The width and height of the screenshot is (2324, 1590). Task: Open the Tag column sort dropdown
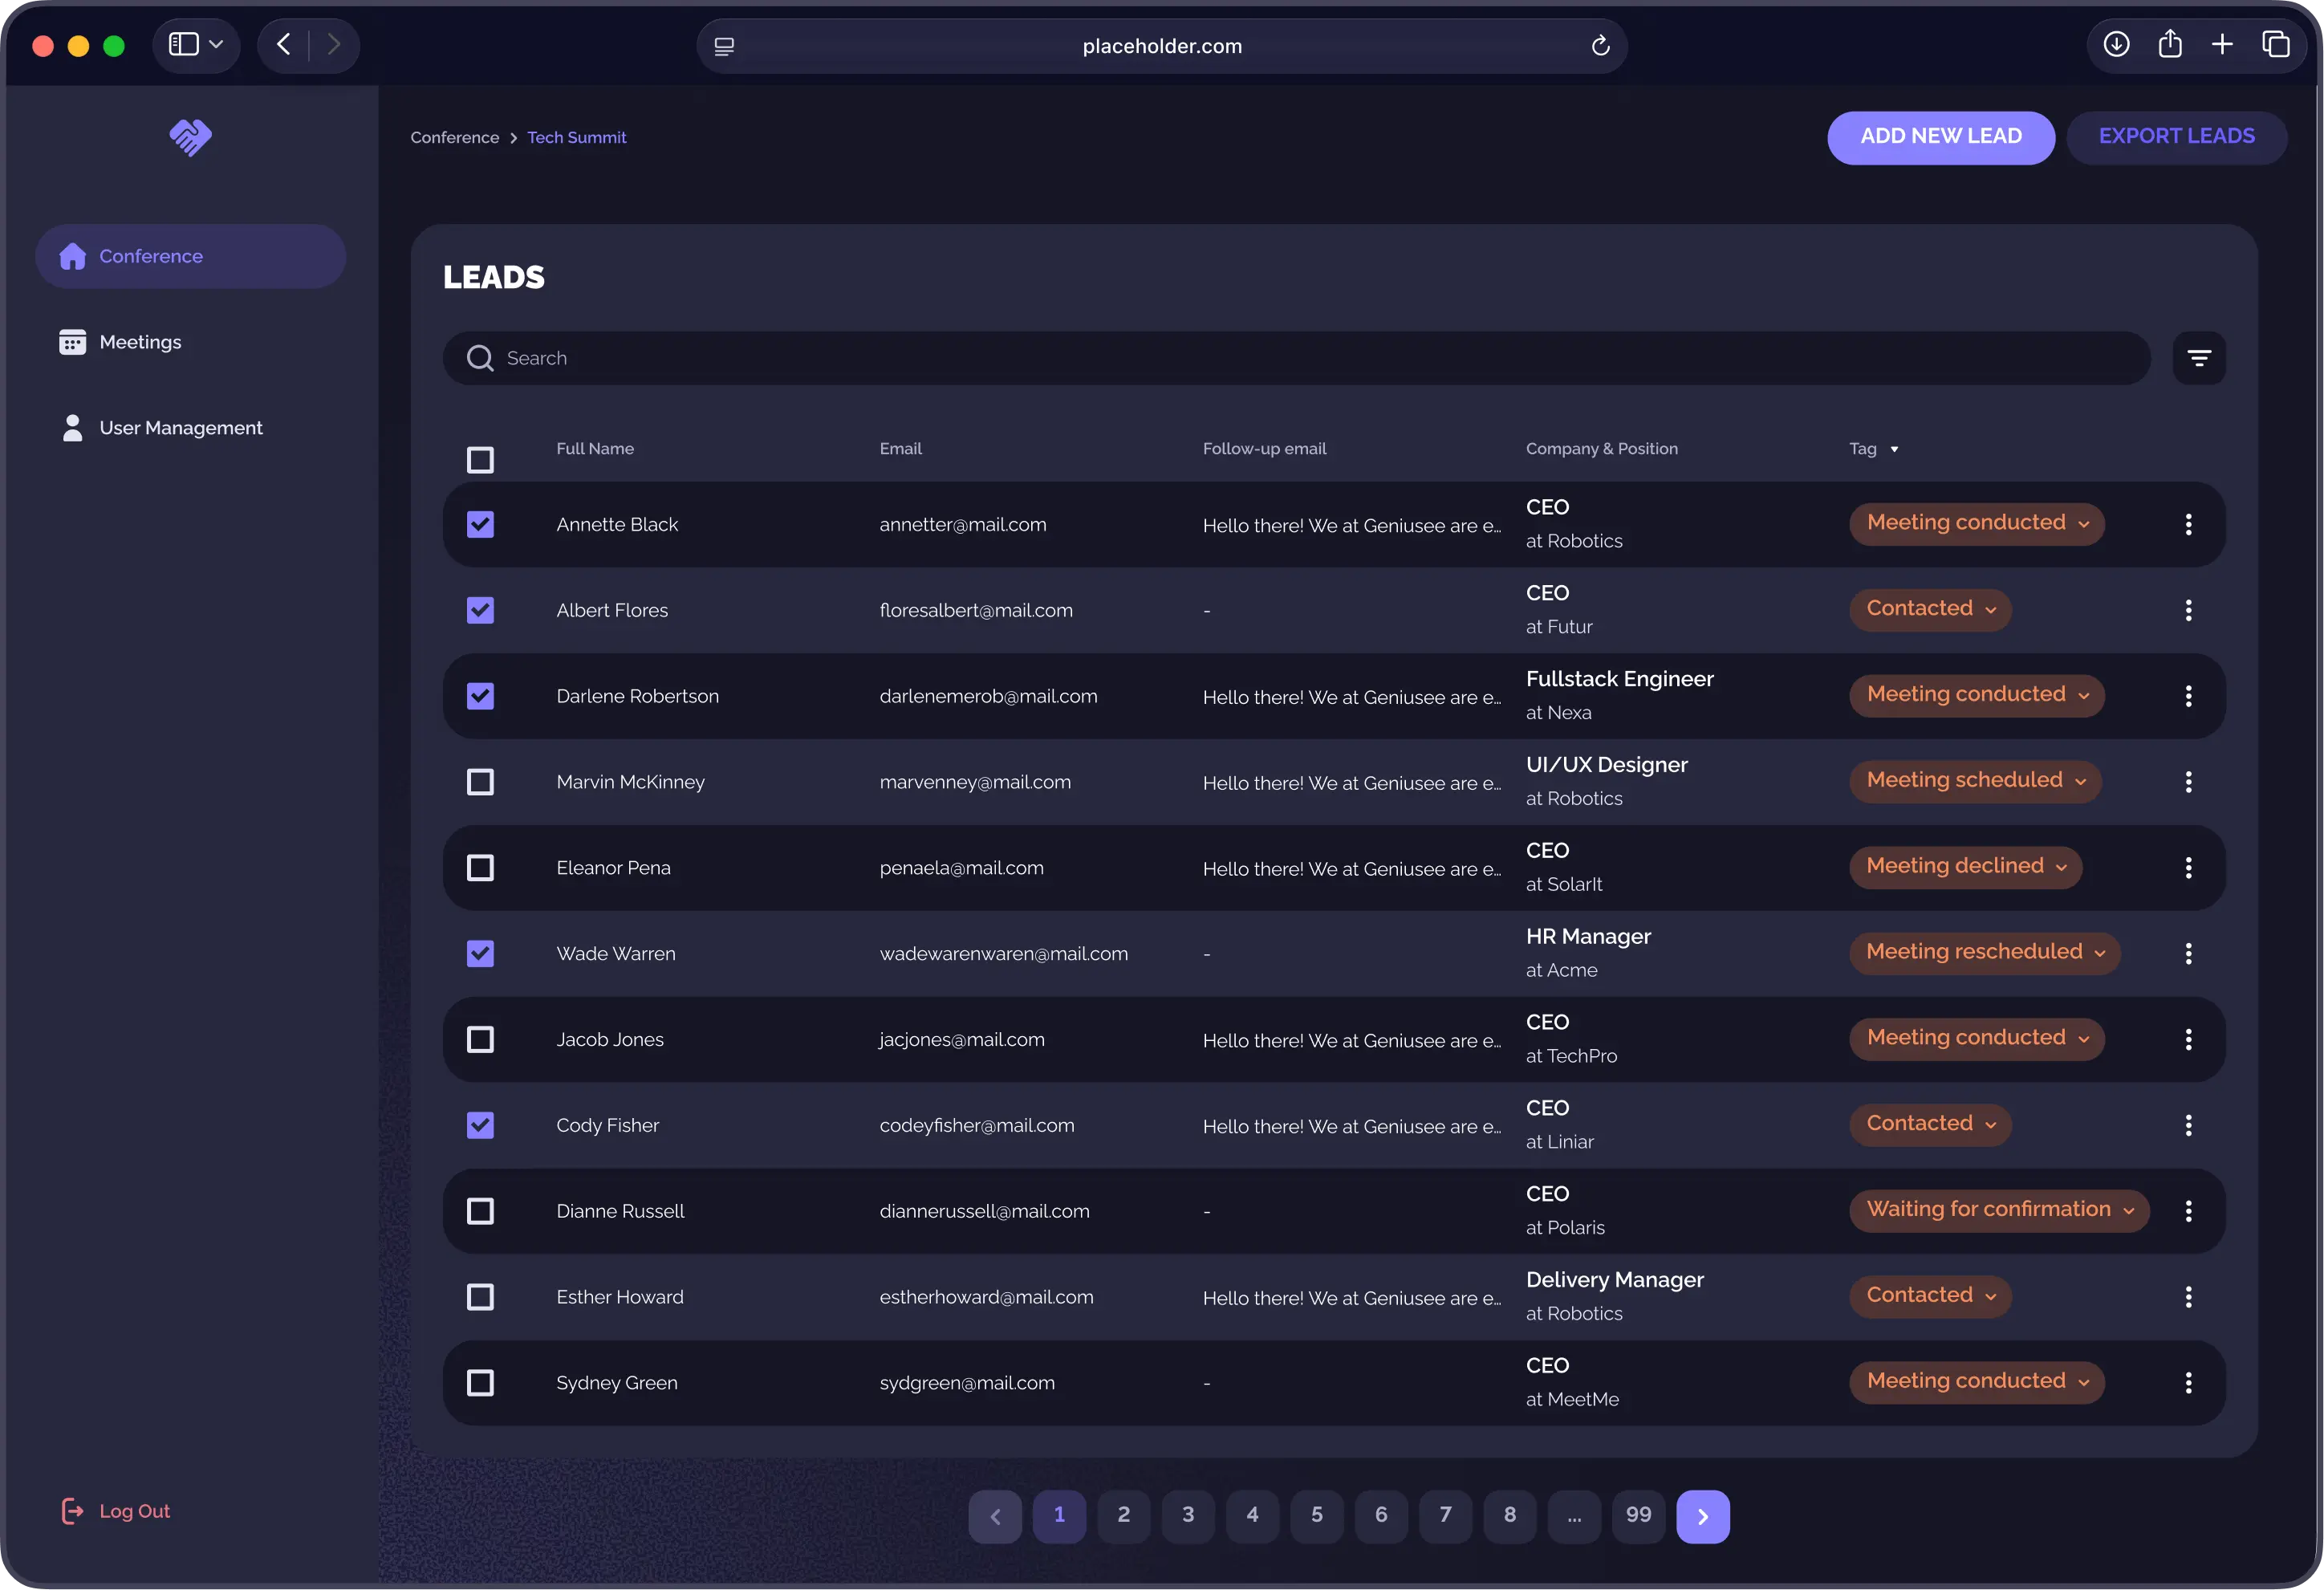1895,449
